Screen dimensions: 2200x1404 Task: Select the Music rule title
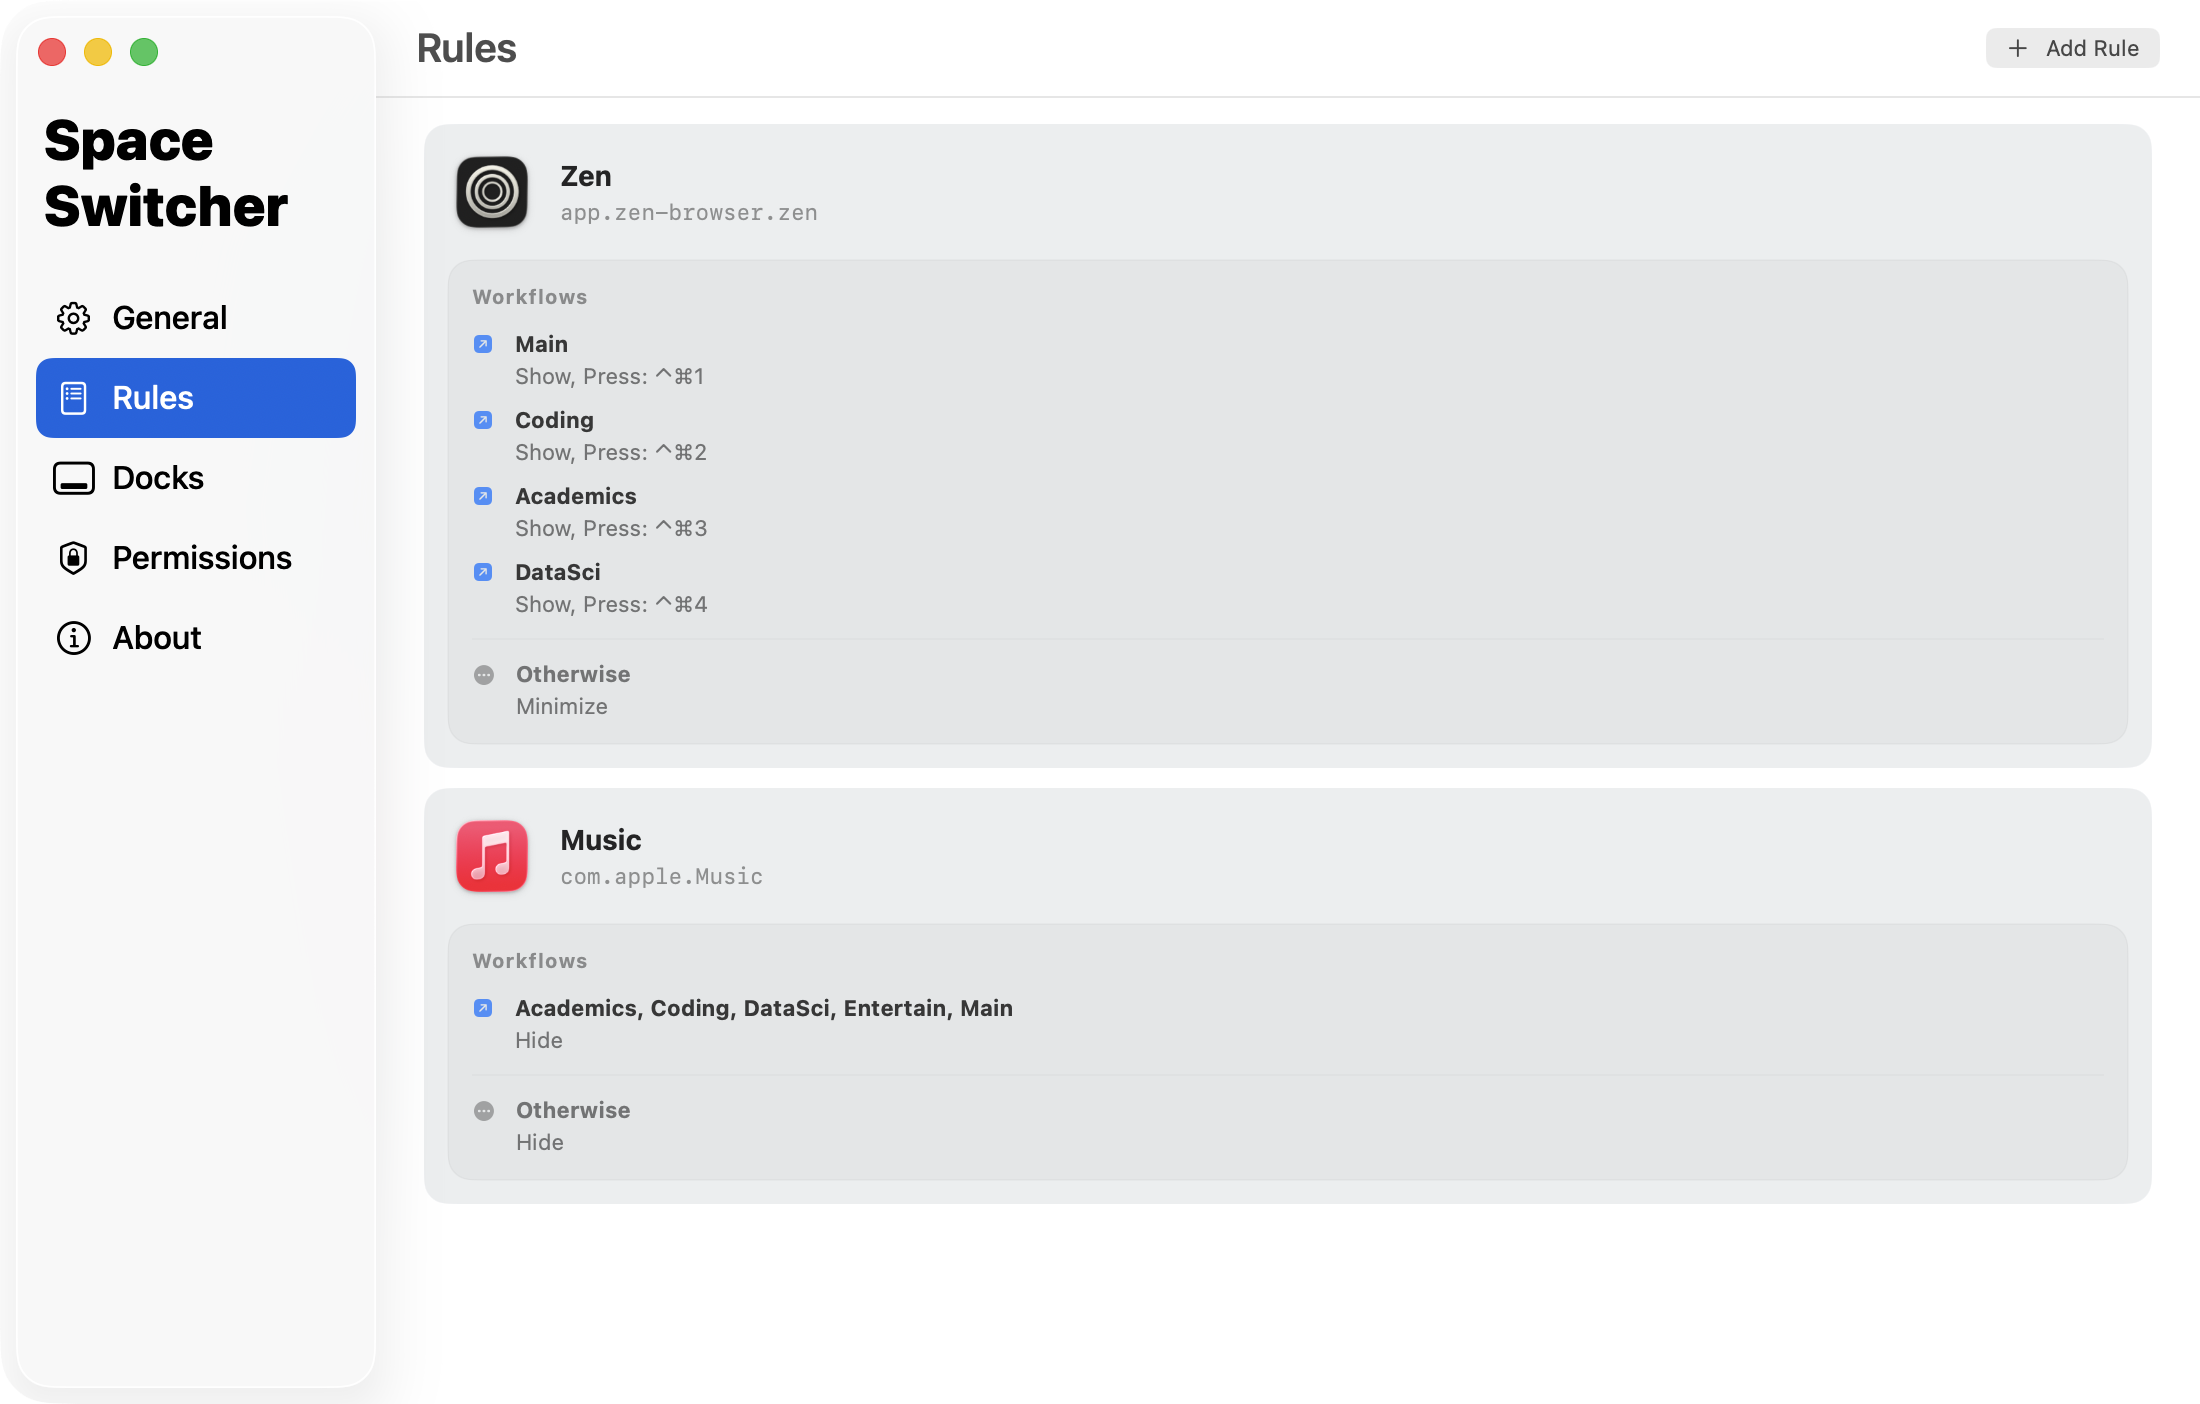click(601, 840)
